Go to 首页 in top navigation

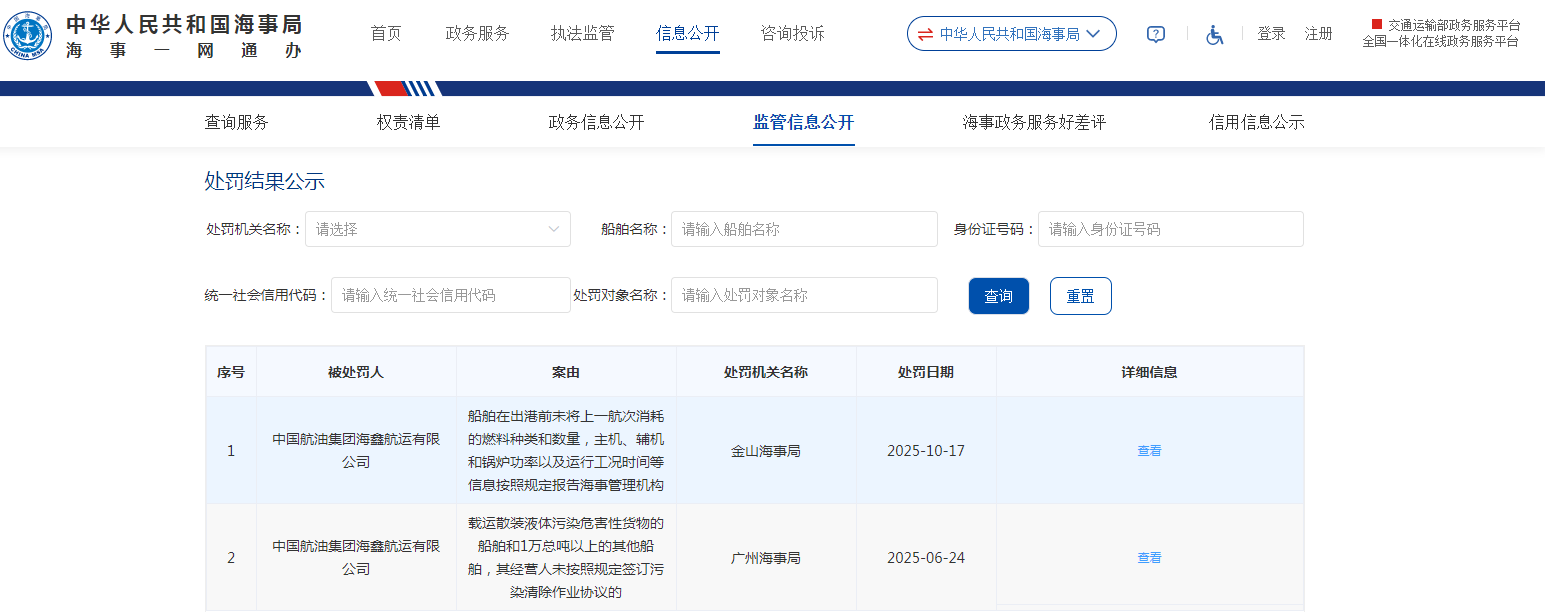386,34
